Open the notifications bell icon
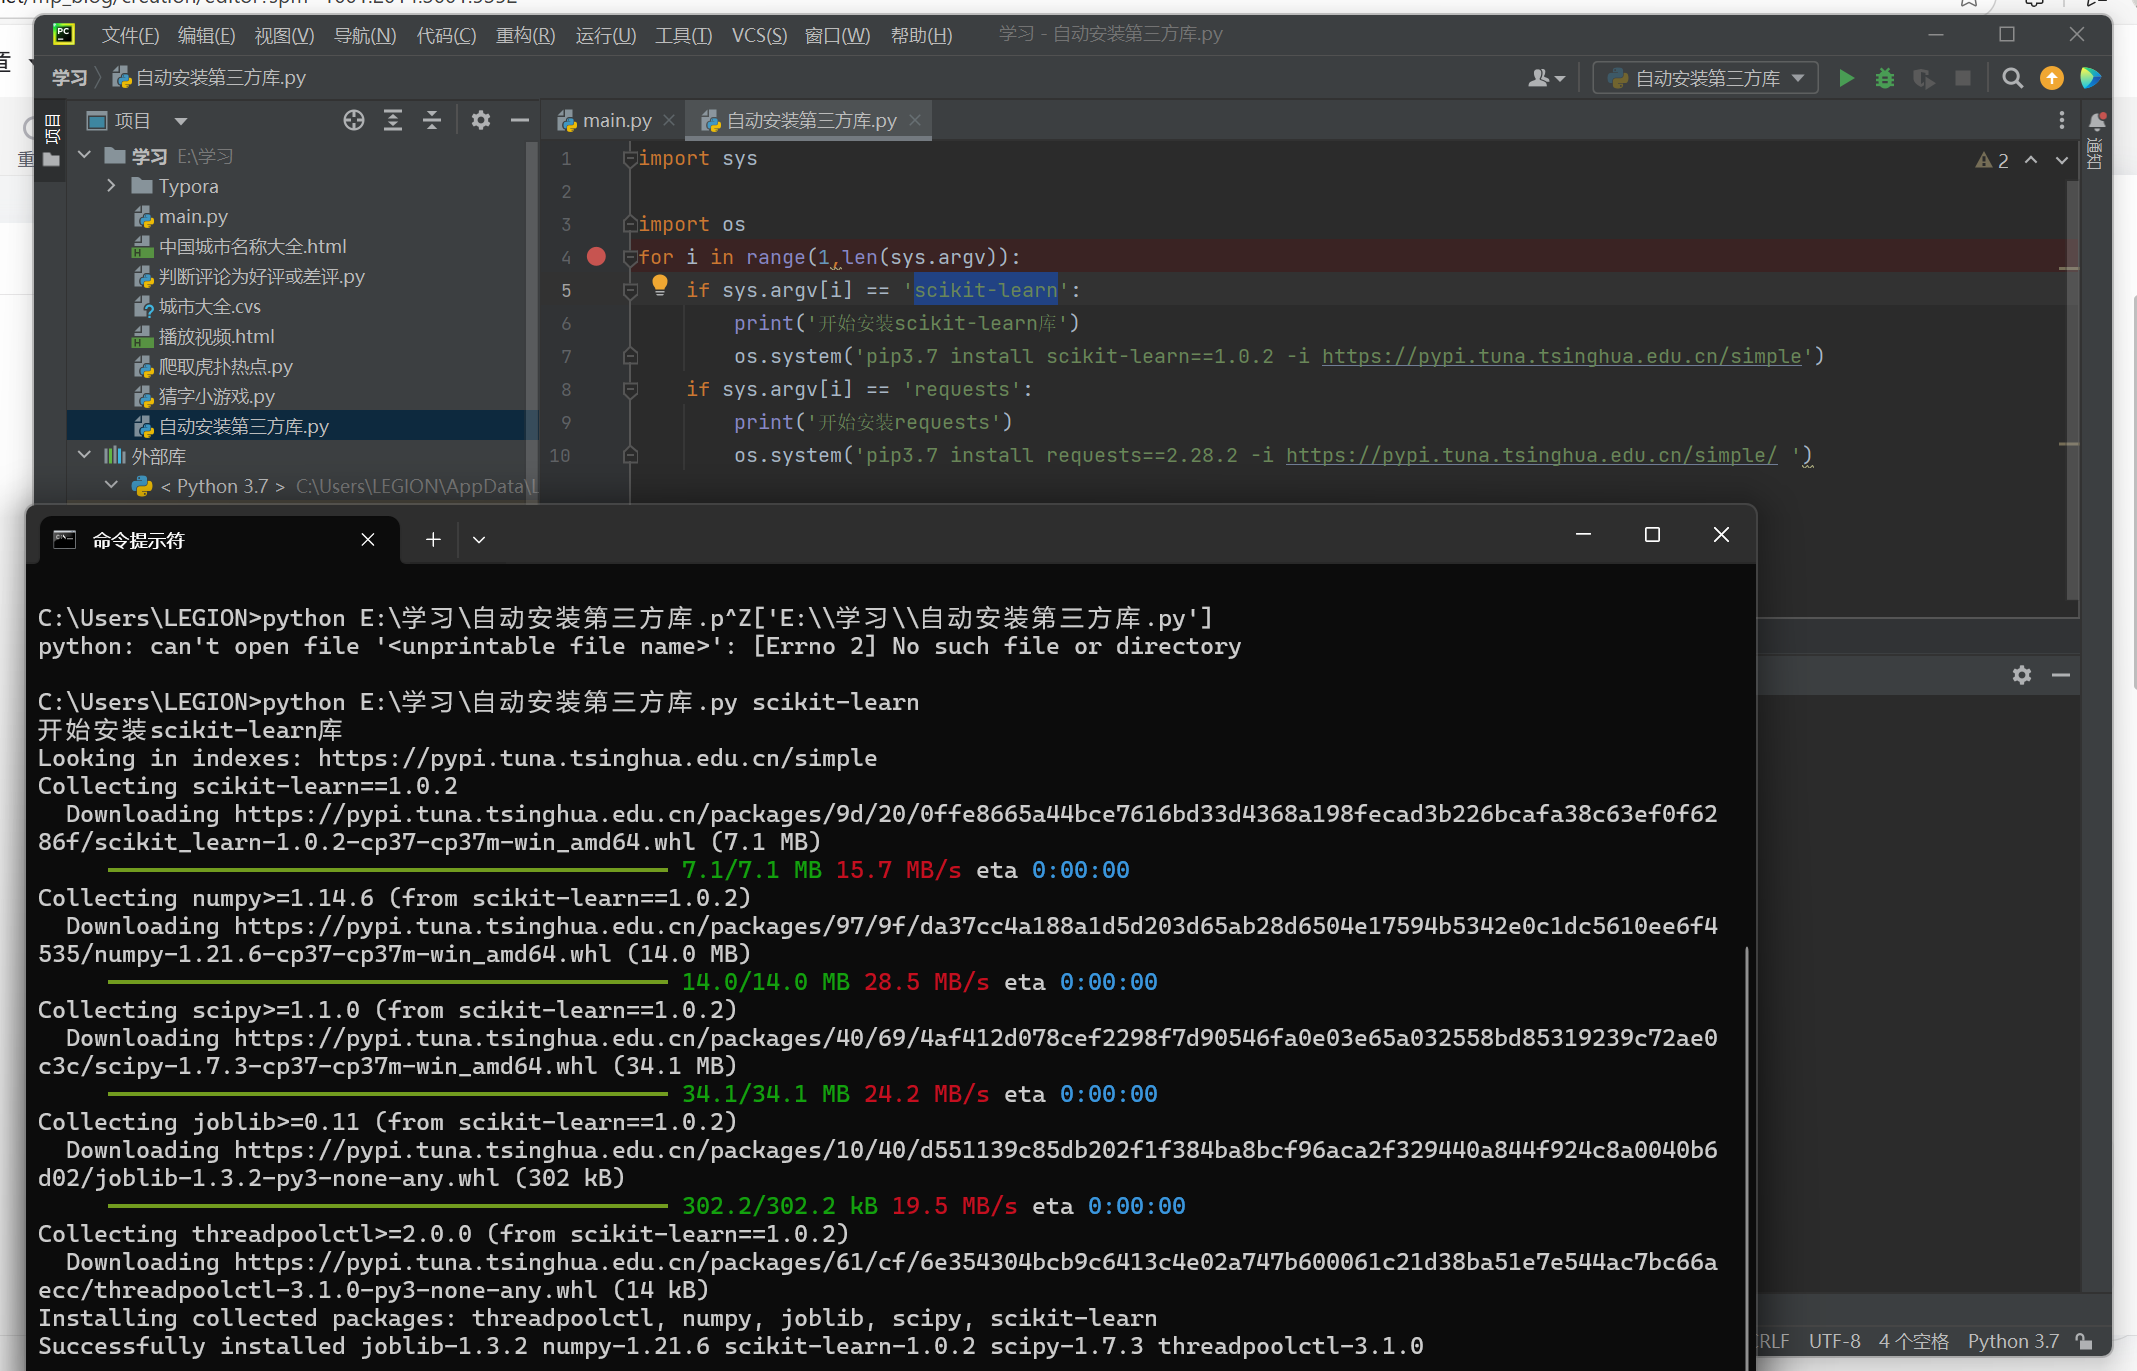Image resolution: width=2137 pixels, height=1371 pixels. click(x=2096, y=122)
